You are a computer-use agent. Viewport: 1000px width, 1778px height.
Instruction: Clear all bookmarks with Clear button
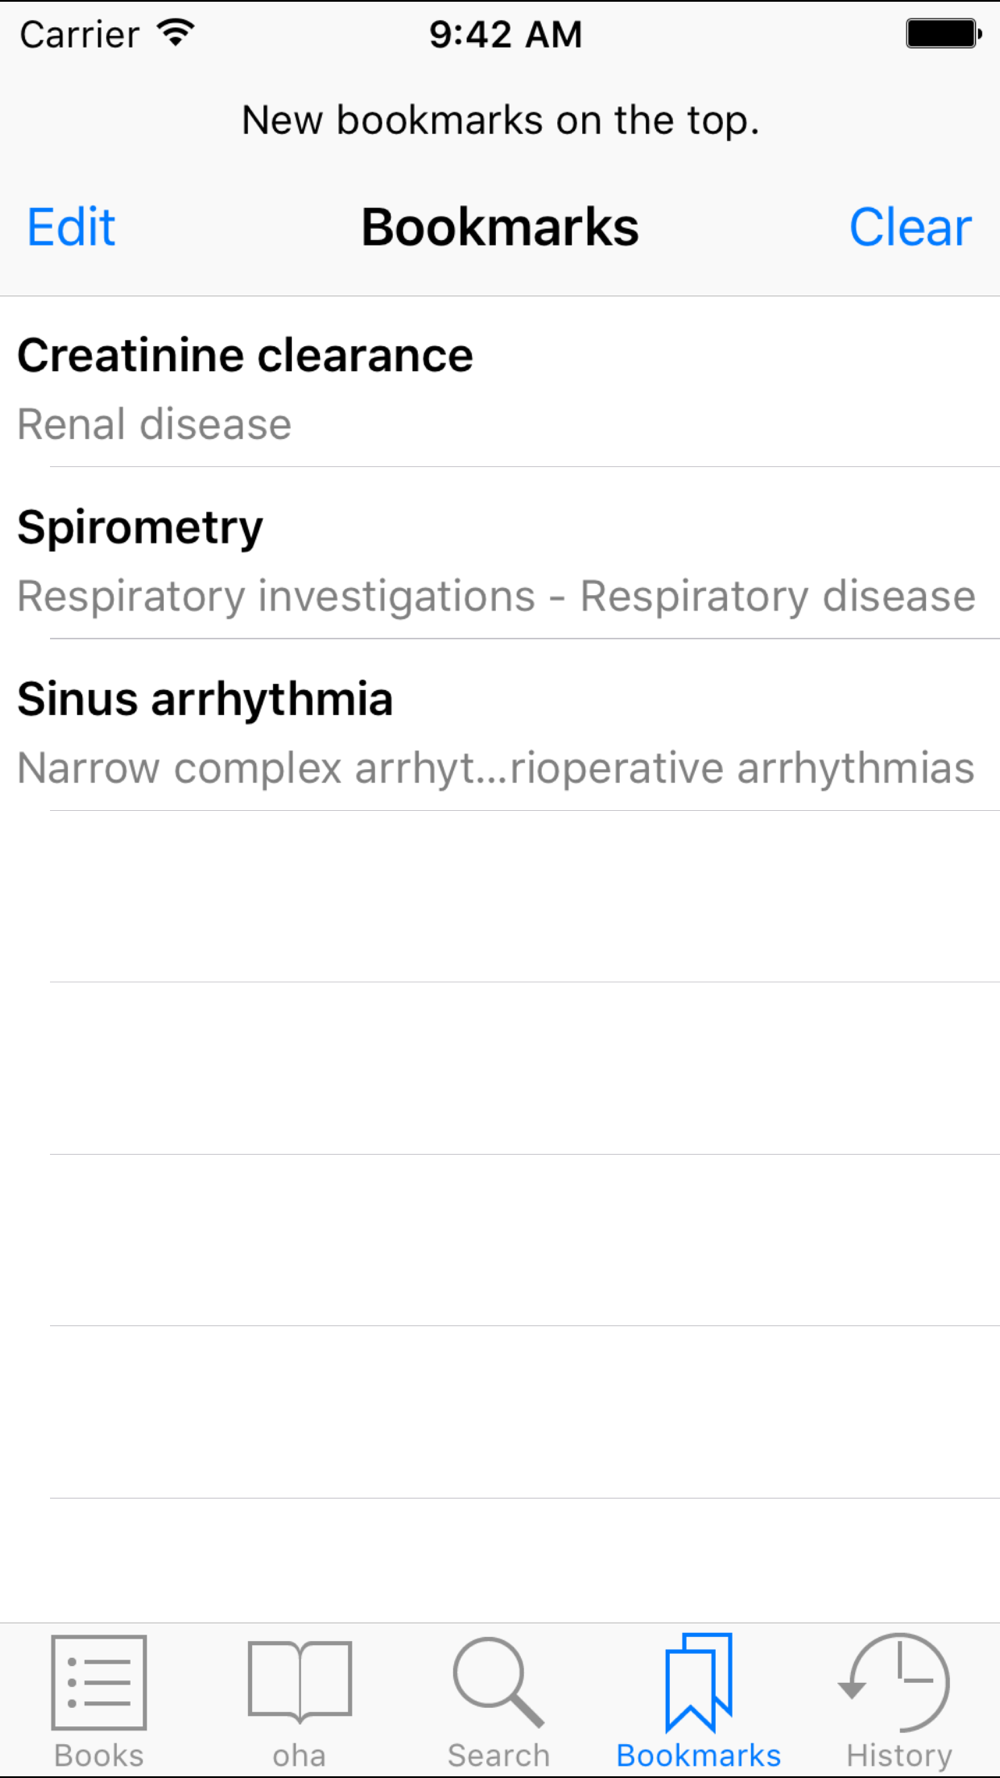910,227
